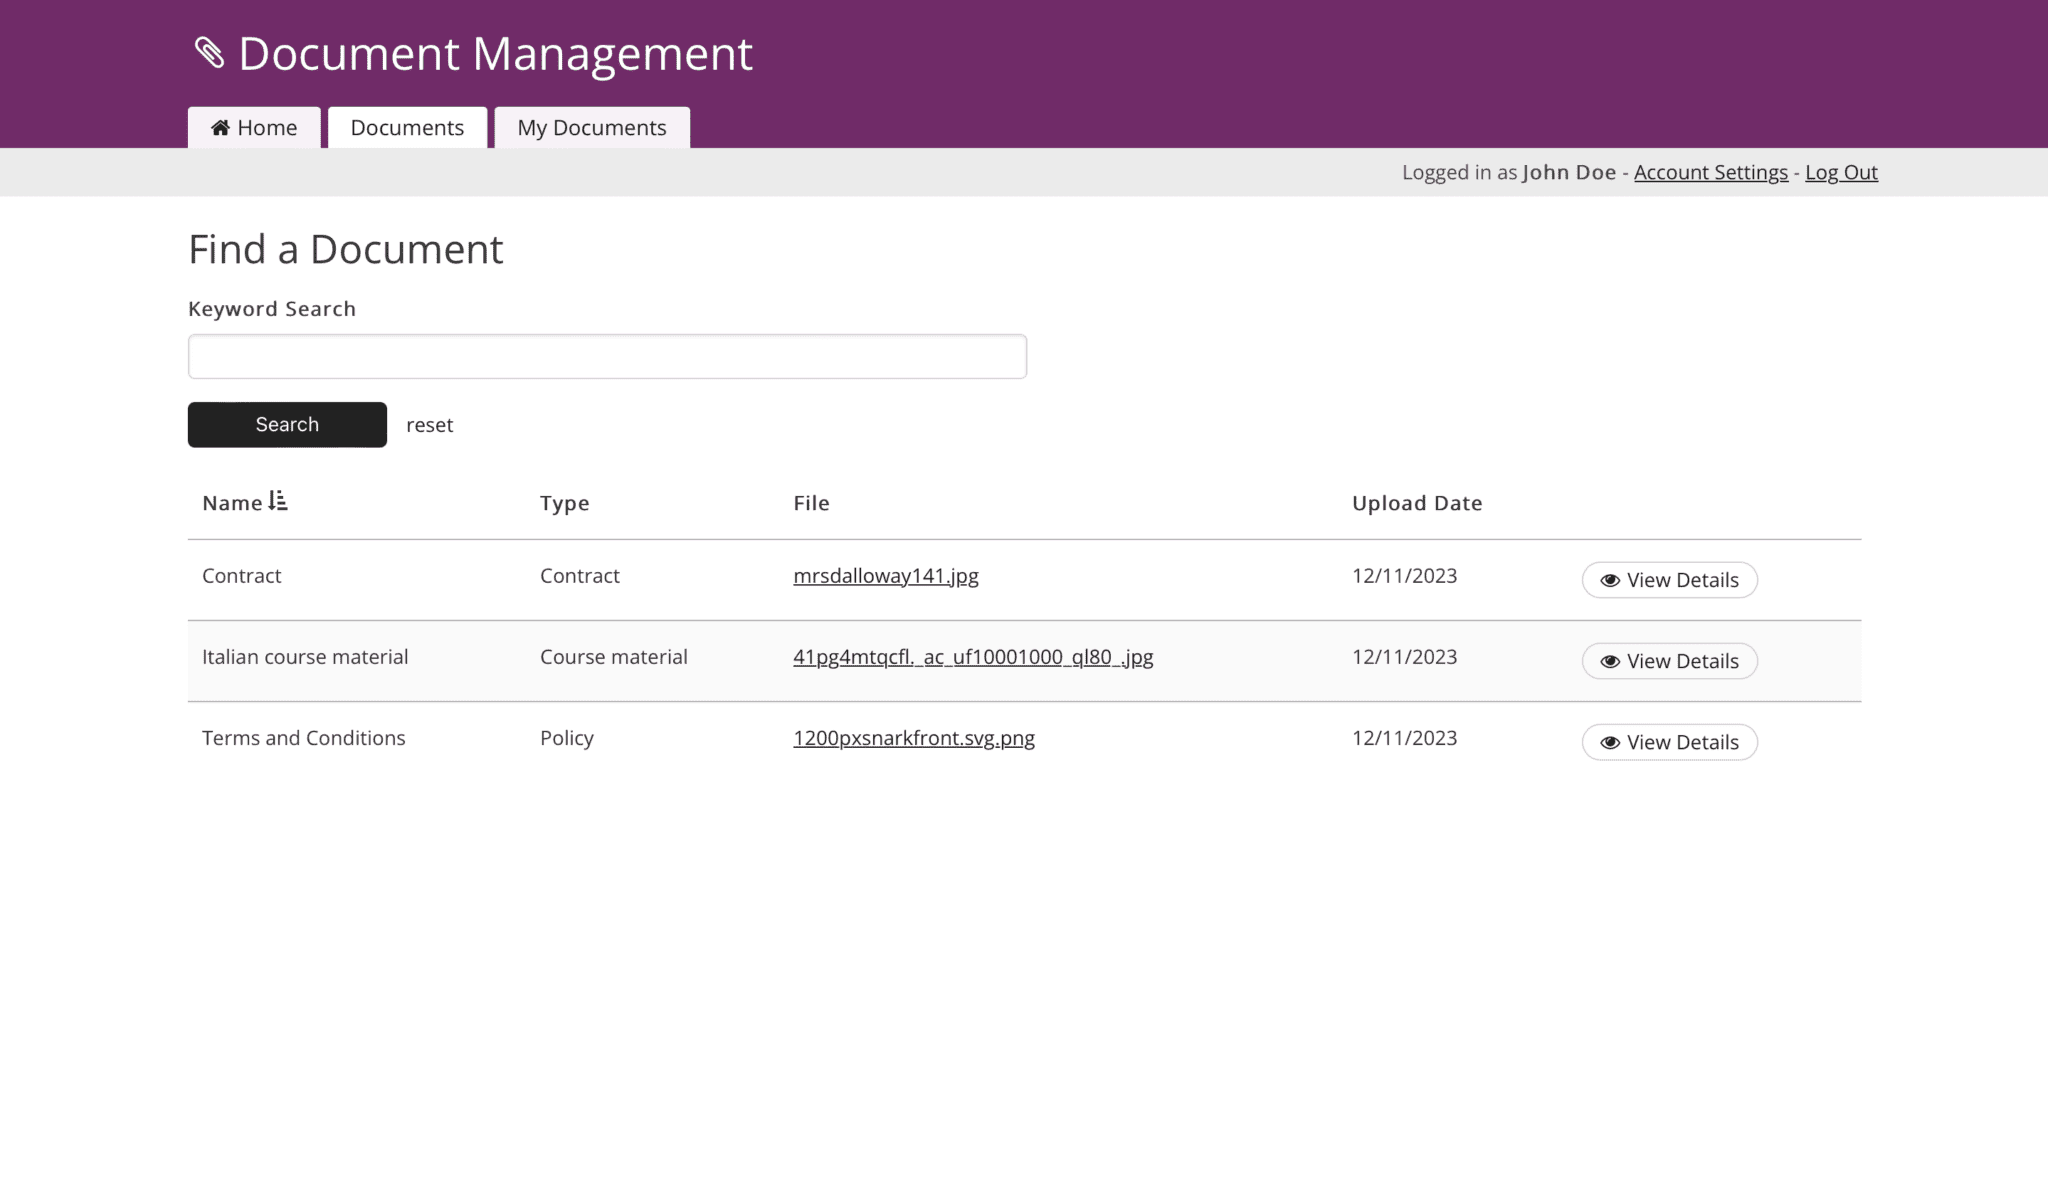Click the eye icon on Terms and Conditions row
The height and width of the screenshot is (1204, 2048).
(1609, 742)
